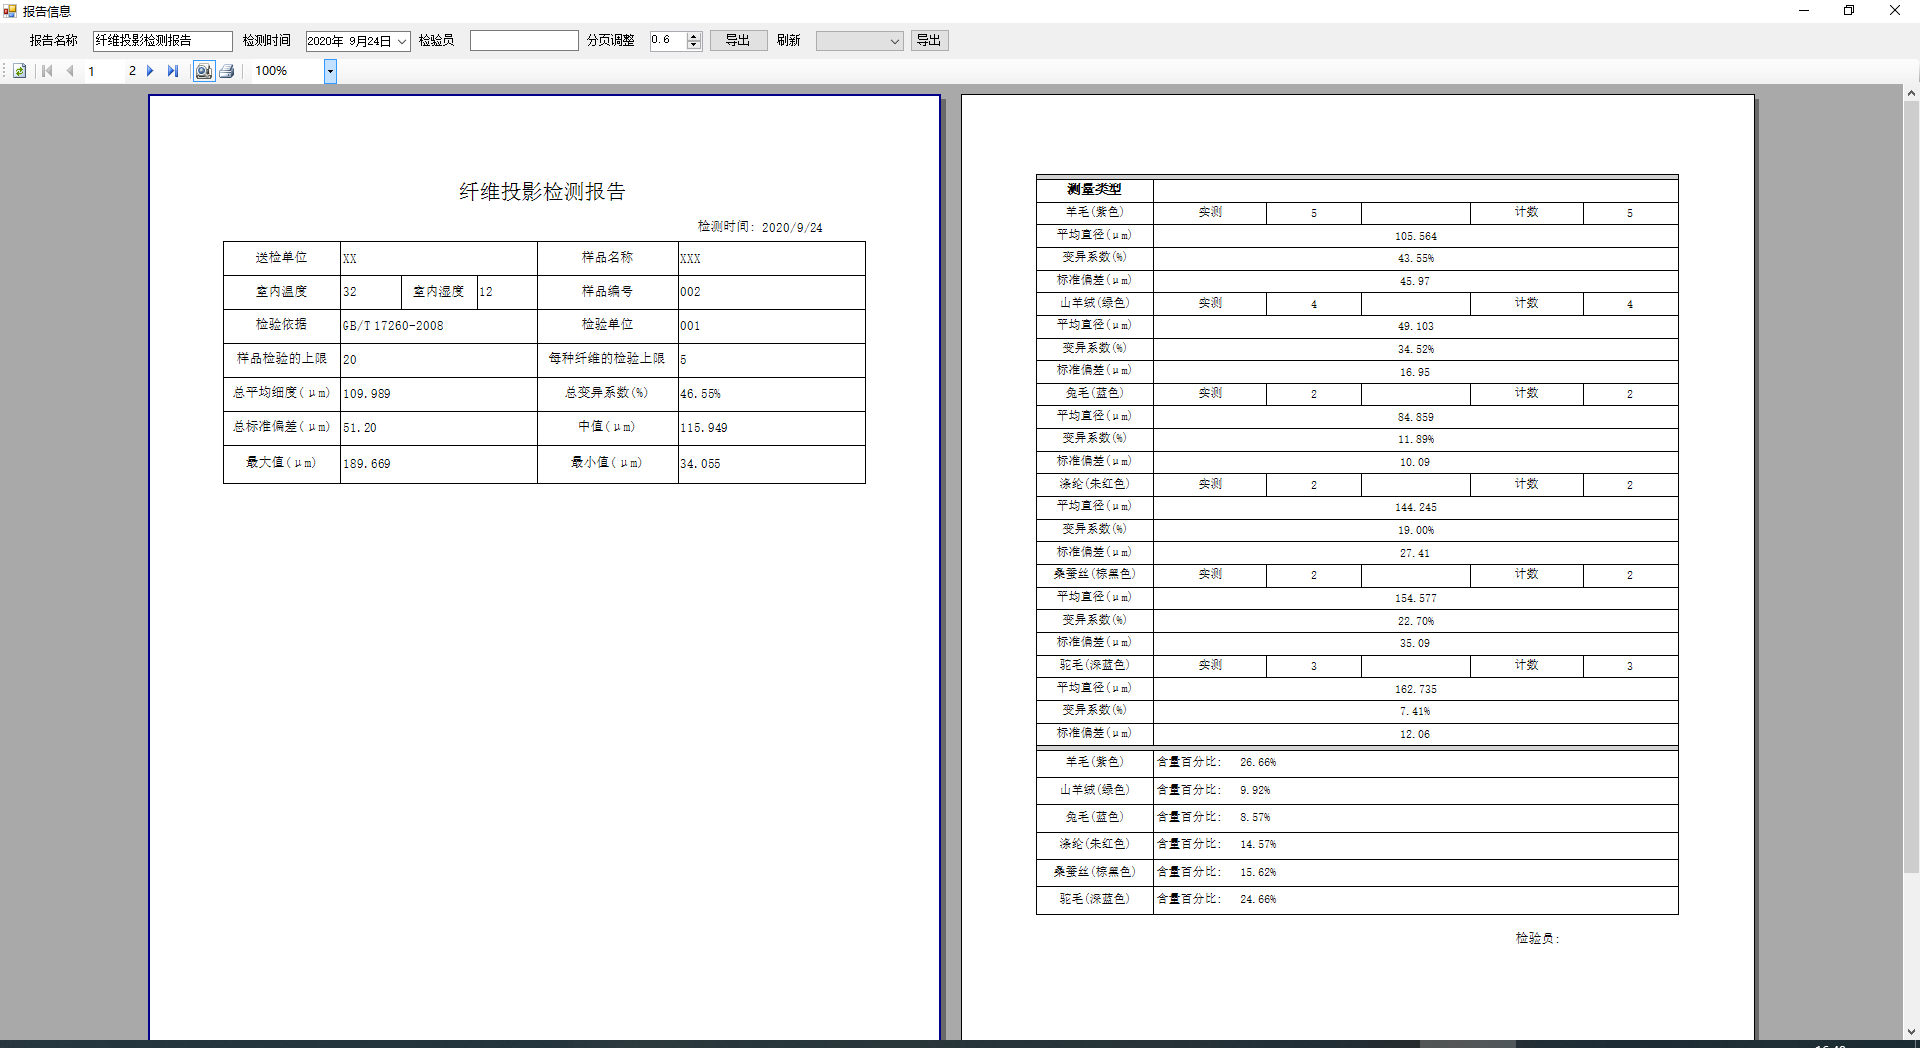Screen dimensions: 1920x1048
Task: Decrease the 分页调整 value with down arrow
Action: coord(694,45)
